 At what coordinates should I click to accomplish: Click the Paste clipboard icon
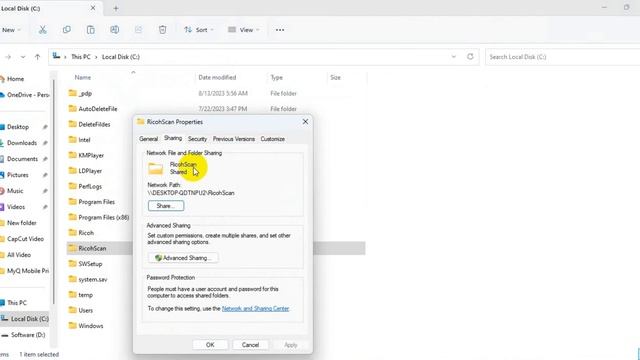tap(91, 30)
